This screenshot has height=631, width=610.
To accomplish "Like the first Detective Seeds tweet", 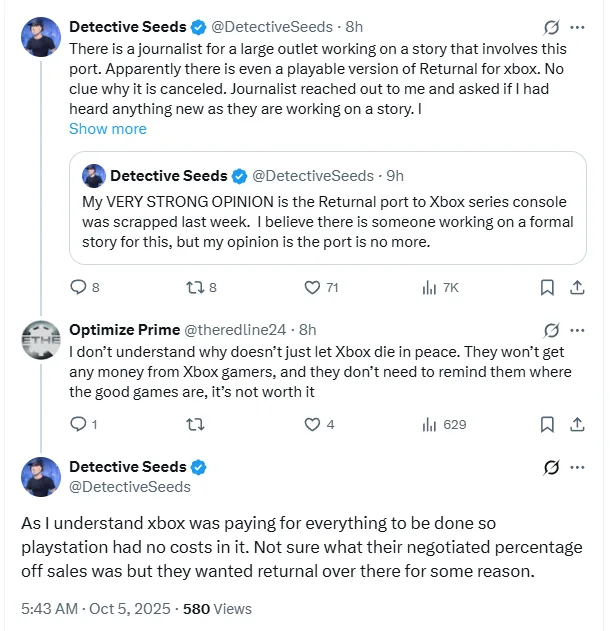I will [x=313, y=287].
